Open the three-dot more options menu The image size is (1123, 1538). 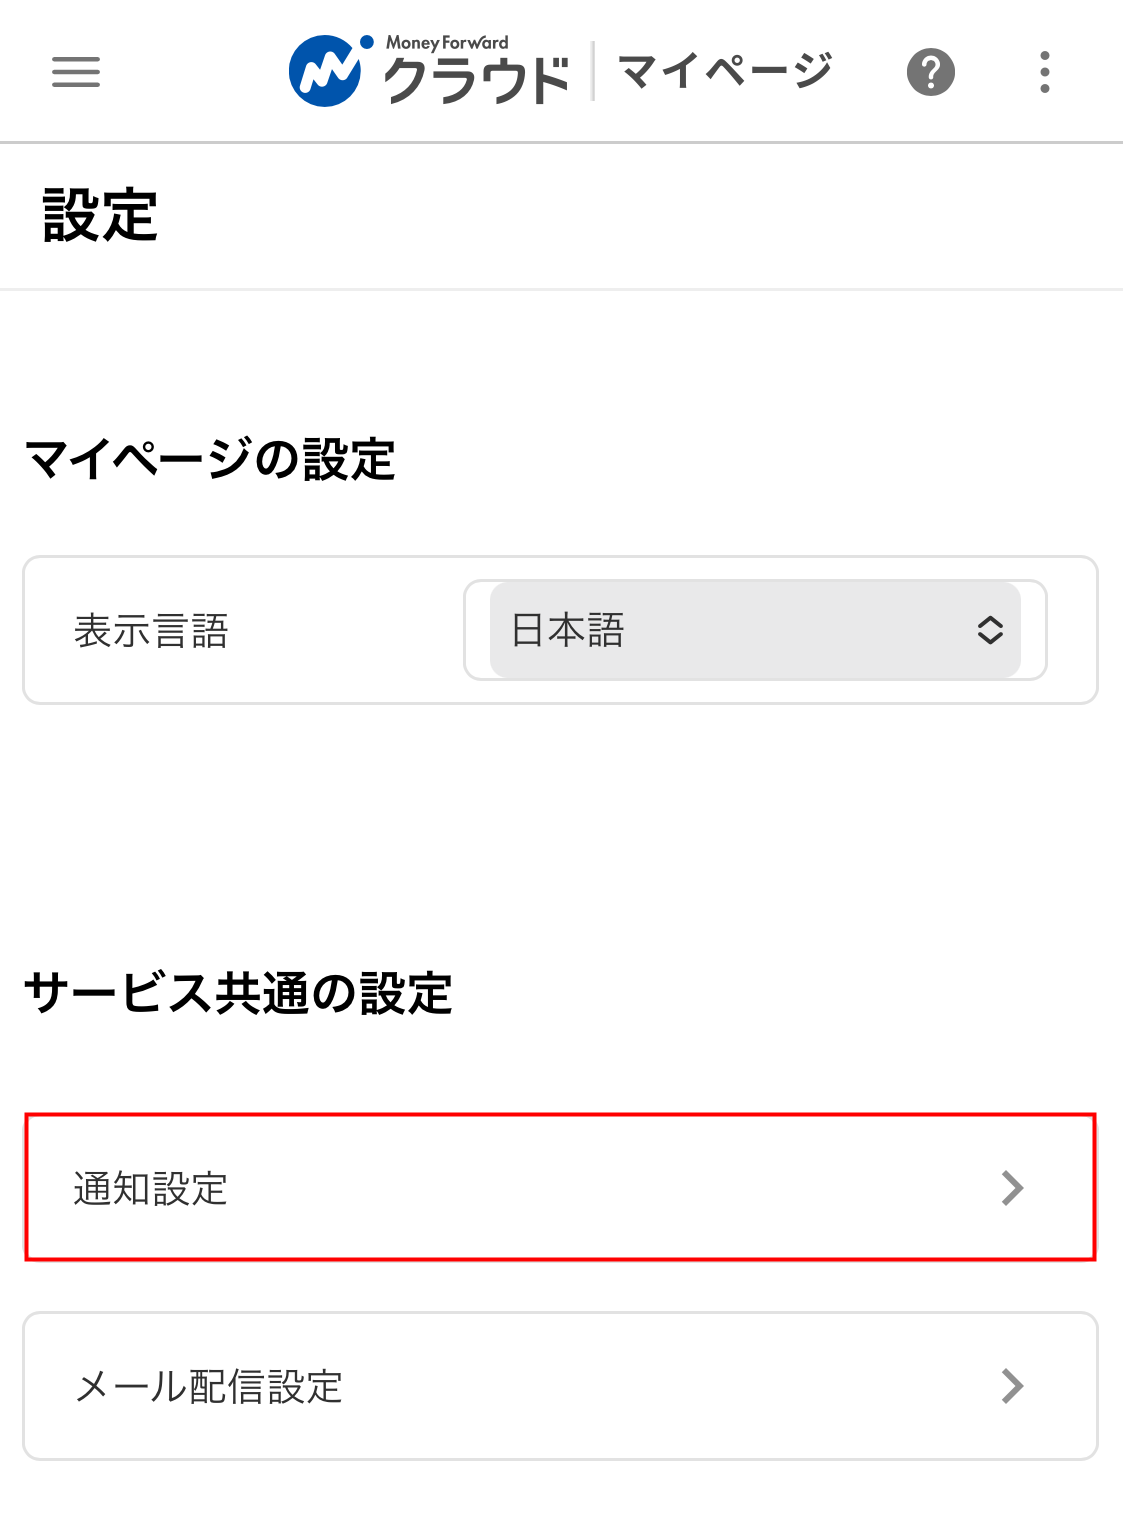click(1044, 72)
